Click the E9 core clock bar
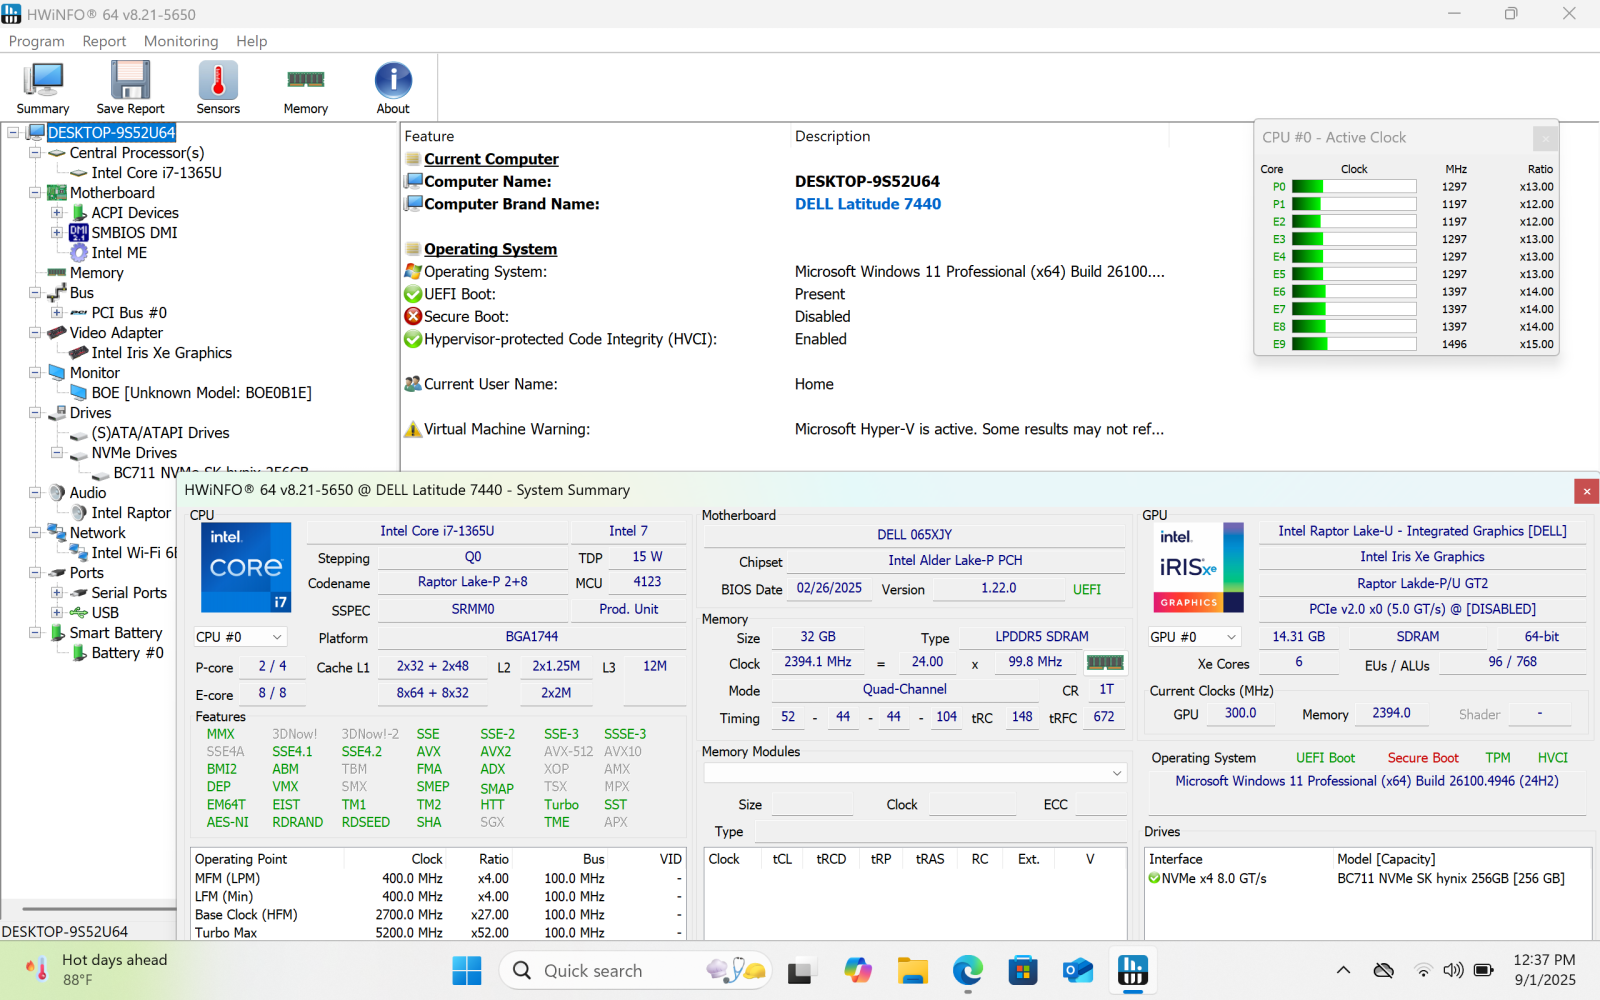This screenshot has width=1600, height=1000. pos(1354,344)
